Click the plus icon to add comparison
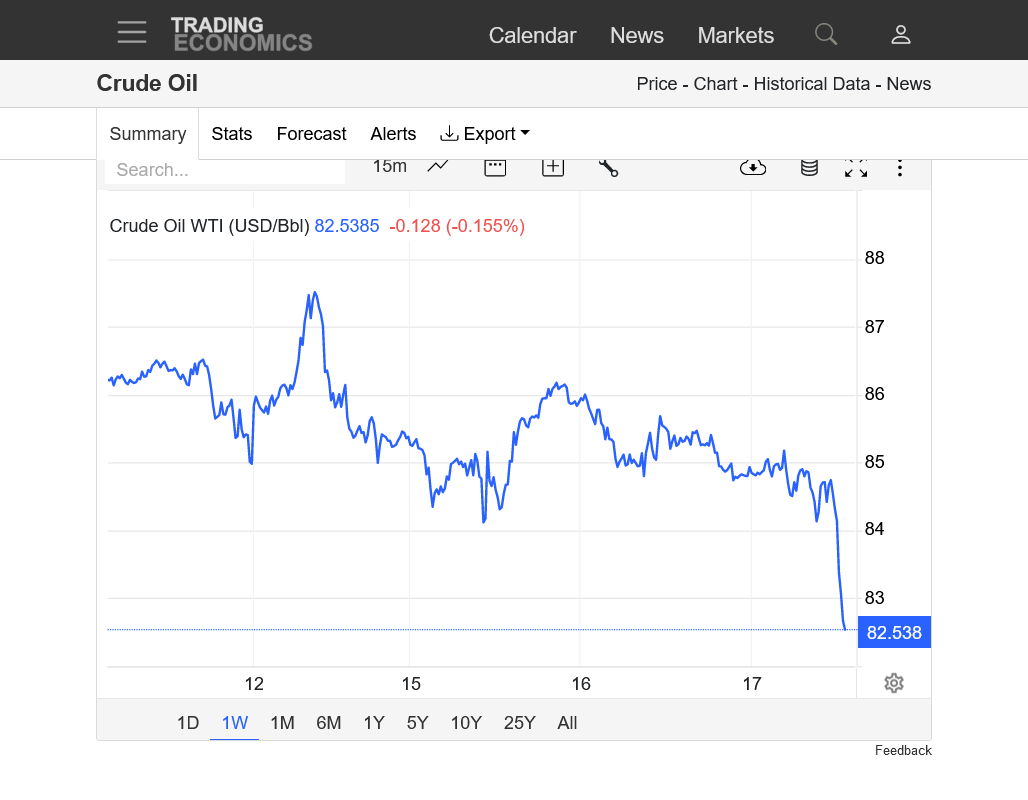 click(553, 167)
